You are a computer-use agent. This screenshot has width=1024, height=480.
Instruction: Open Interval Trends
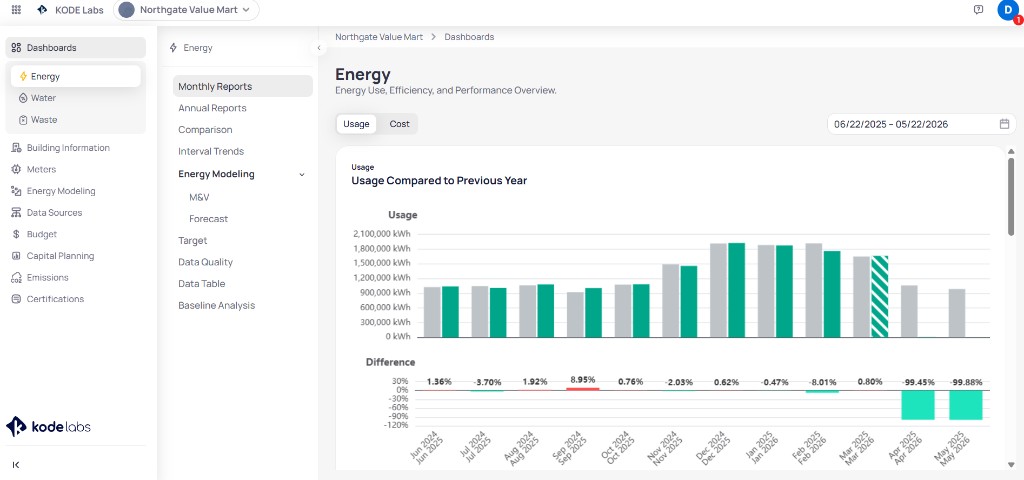pos(211,151)
